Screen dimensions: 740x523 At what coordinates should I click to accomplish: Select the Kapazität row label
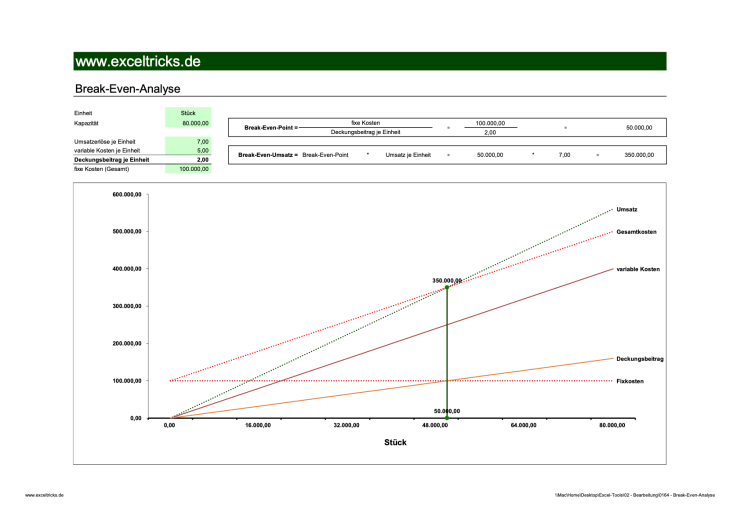click(86, 123)
